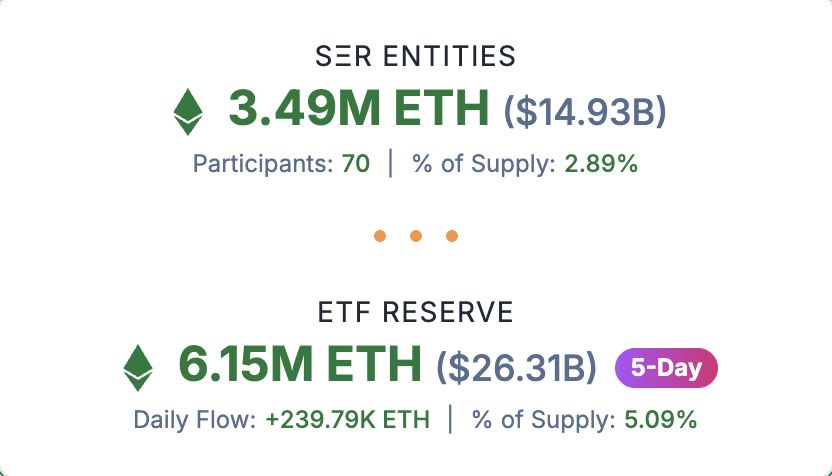Image resolution: width=832 pixels, height=476 pixels.
Task: Click the +239.79K ETH daily flow value
Action: pyautogui.click(x=347, y=420)
